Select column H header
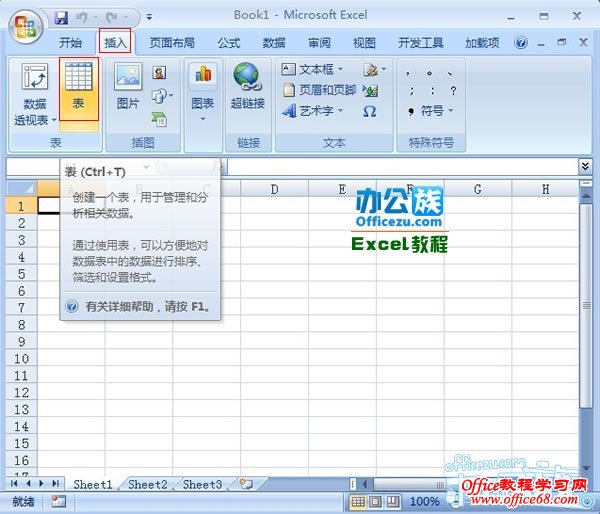The image size is (600, 514). [545, 189]
